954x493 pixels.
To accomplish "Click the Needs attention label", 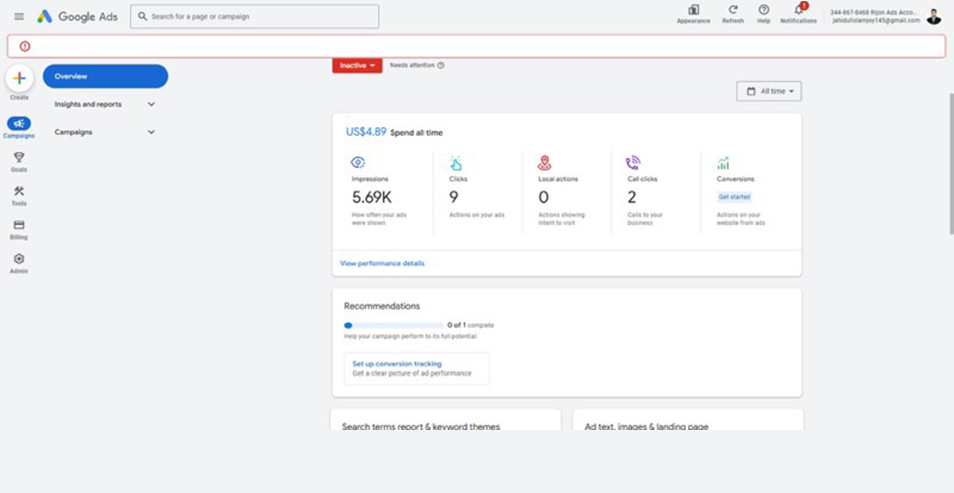I will [x=413, y=65].
